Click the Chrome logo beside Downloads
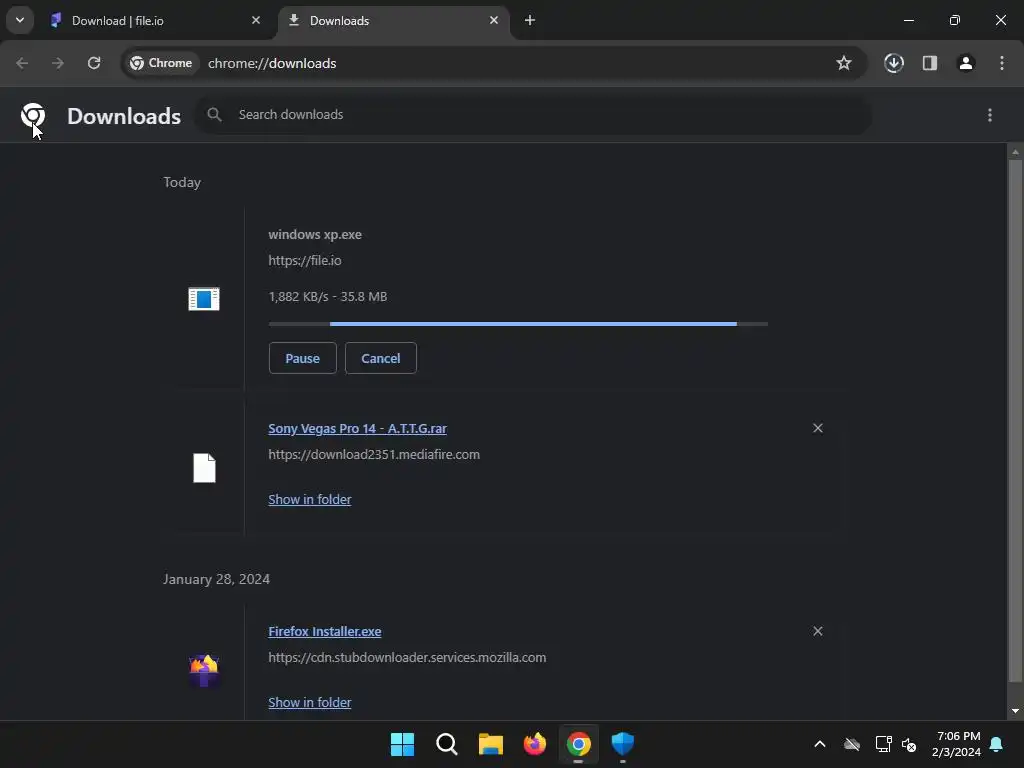 tap(33, 115)
